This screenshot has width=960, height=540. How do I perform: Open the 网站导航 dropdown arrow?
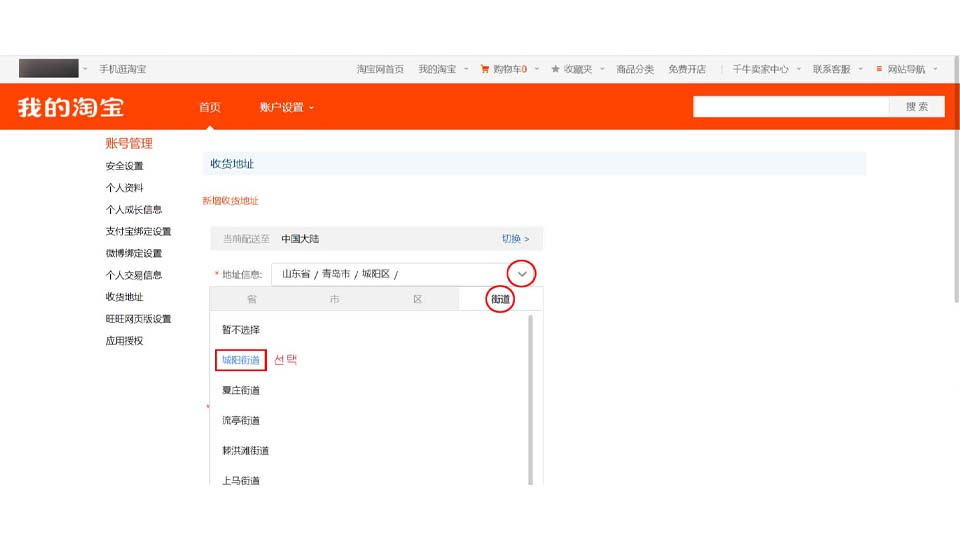click(935, 69)
